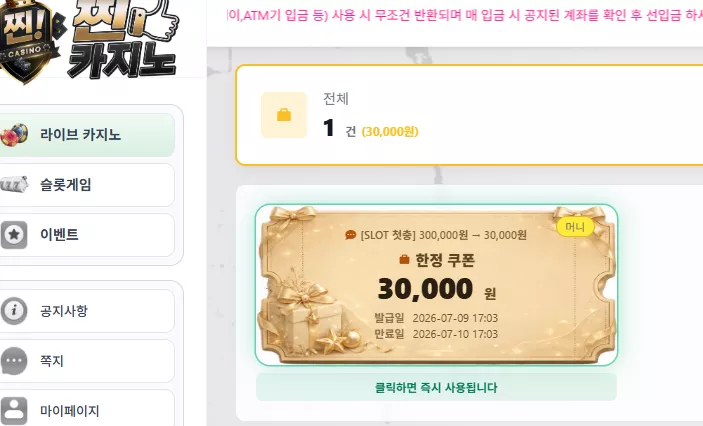The width and height of the screenshot is (703, 426).
Task: Open the 라이브 카지노 menu
Action: point(87,135)
